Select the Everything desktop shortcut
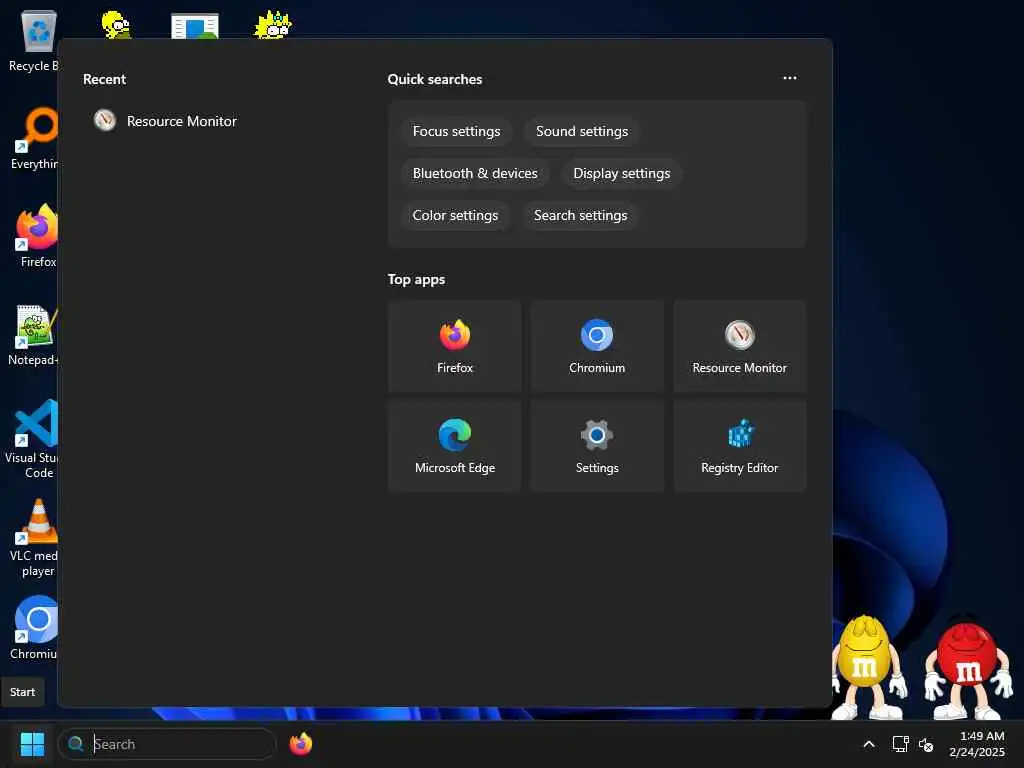Screen dimensions: 1024x768 34,138
